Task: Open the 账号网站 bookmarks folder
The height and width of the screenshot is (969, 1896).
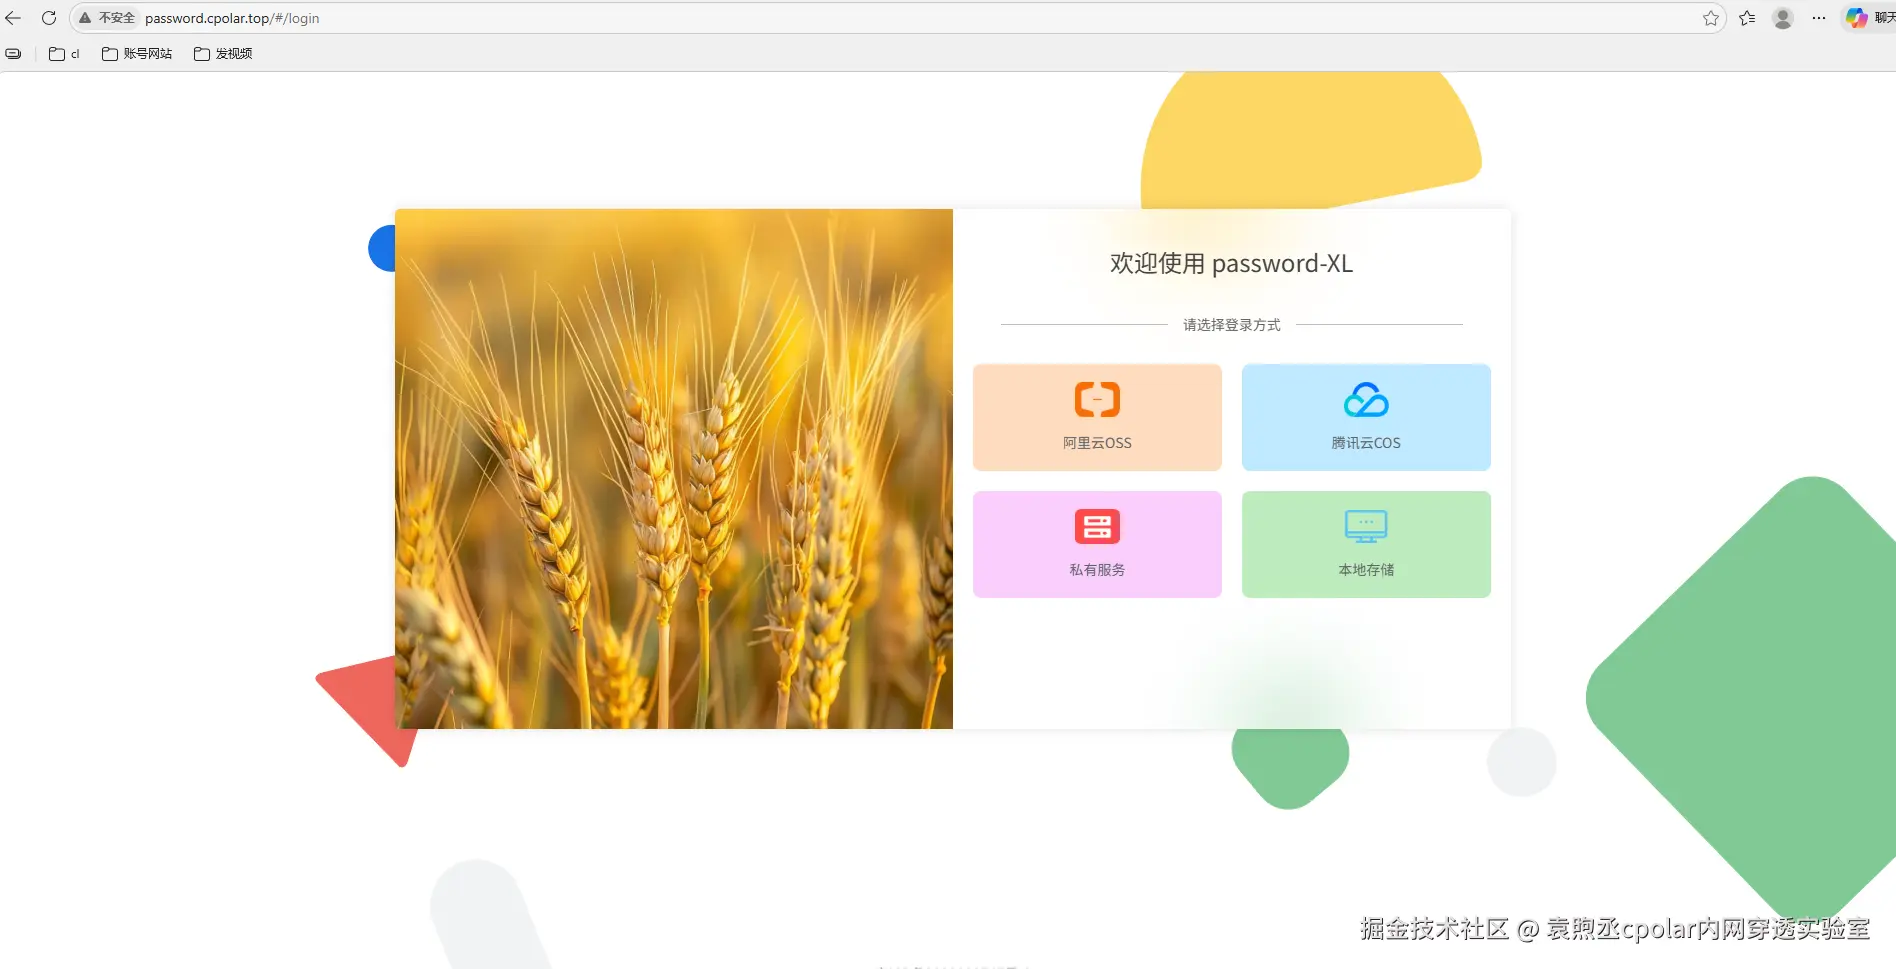Action: tap(137, 54)
